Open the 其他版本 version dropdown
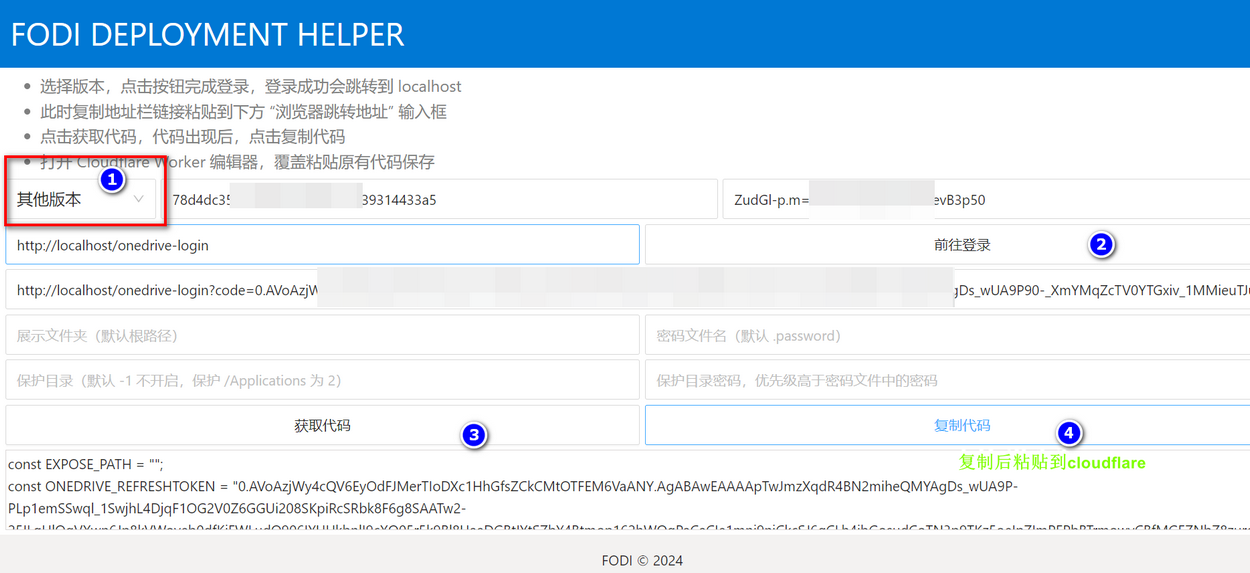Viewport: 1250px width, 573px height. tap(60, 200)
